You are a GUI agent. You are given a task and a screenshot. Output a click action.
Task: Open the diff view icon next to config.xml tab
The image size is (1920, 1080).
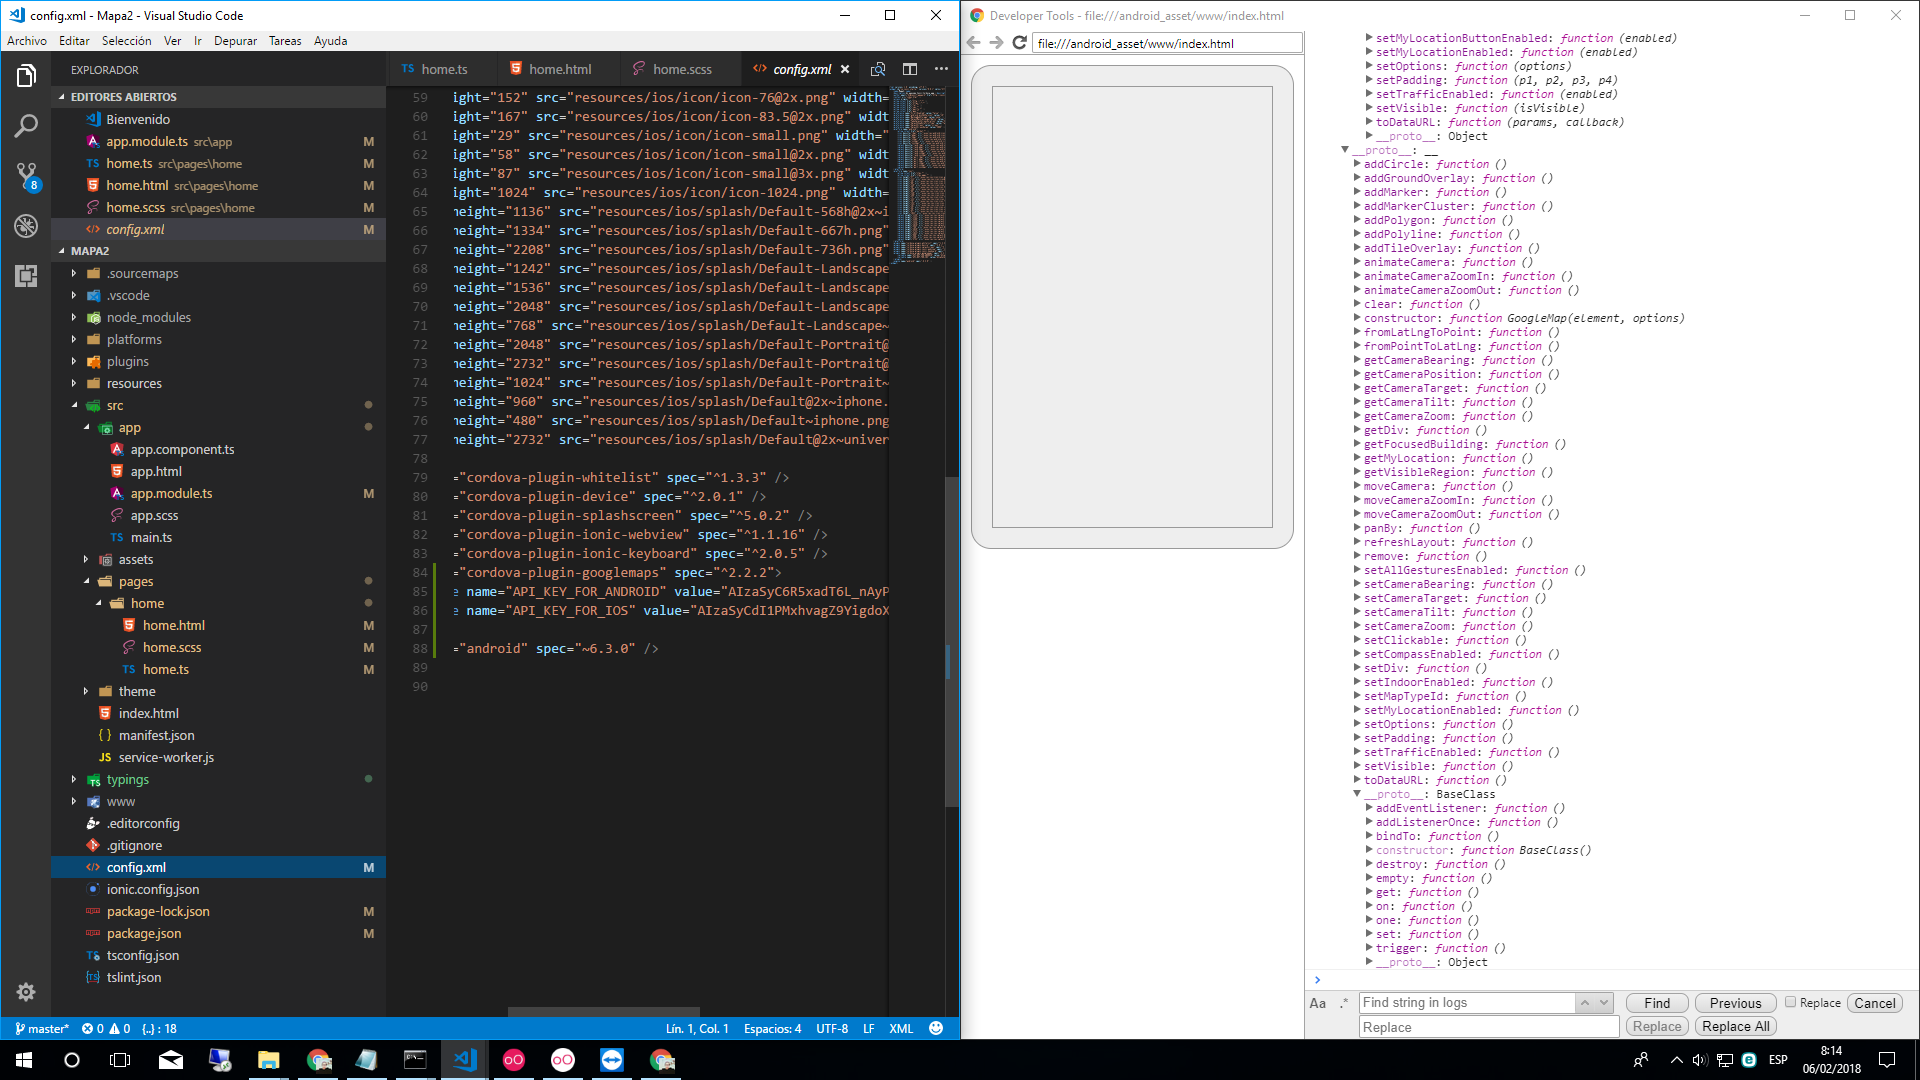pos(878,68)
